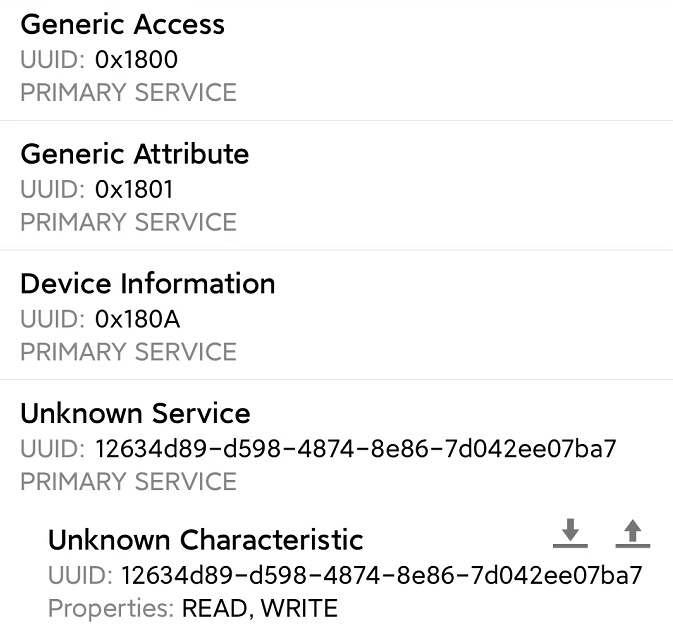The height and width of the screenshot is (635, 673).
Task: Click PRIMARY SERVICE label under Unknown Service
Action: click(x=128, y=481)
